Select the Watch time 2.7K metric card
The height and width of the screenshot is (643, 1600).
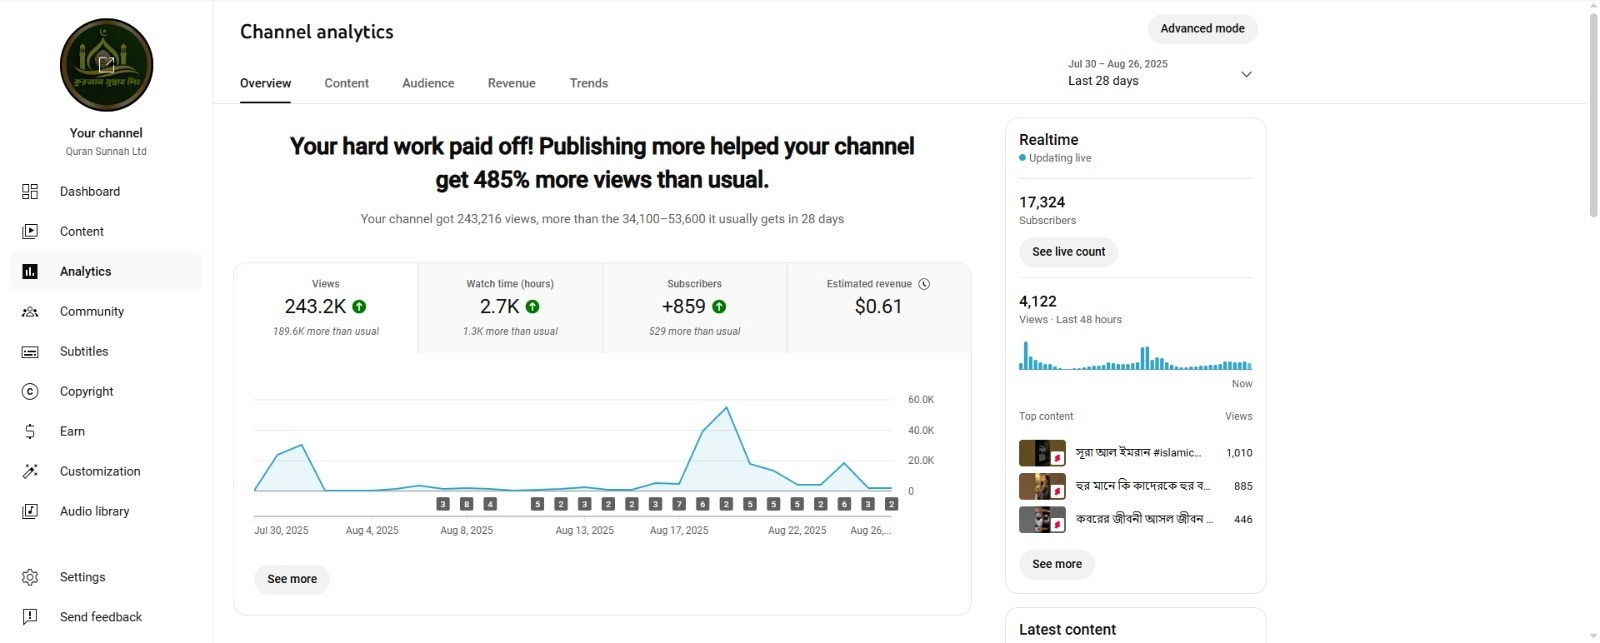tap(510, 307)
